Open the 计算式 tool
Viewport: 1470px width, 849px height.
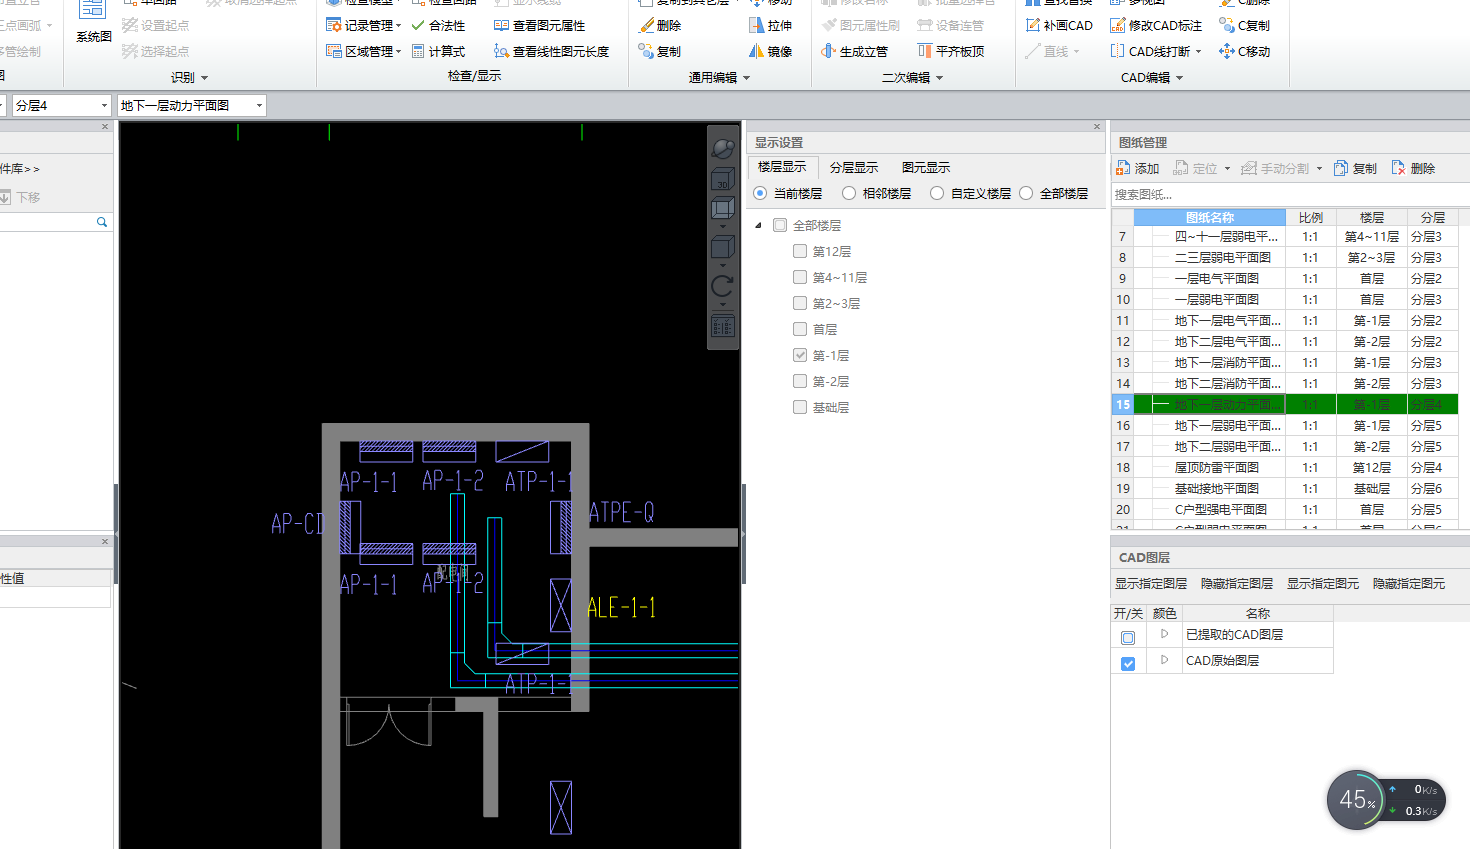439,51
